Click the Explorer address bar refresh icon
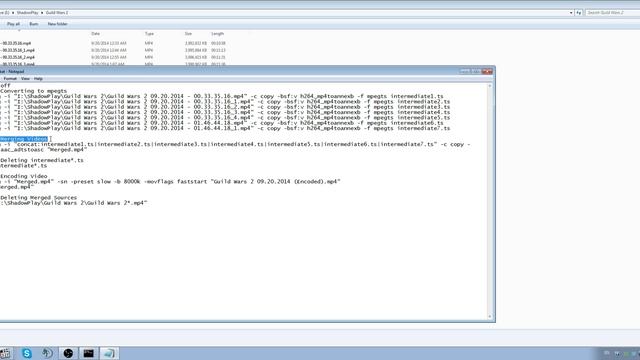This screenshot has width=640, height=360. 578,13
